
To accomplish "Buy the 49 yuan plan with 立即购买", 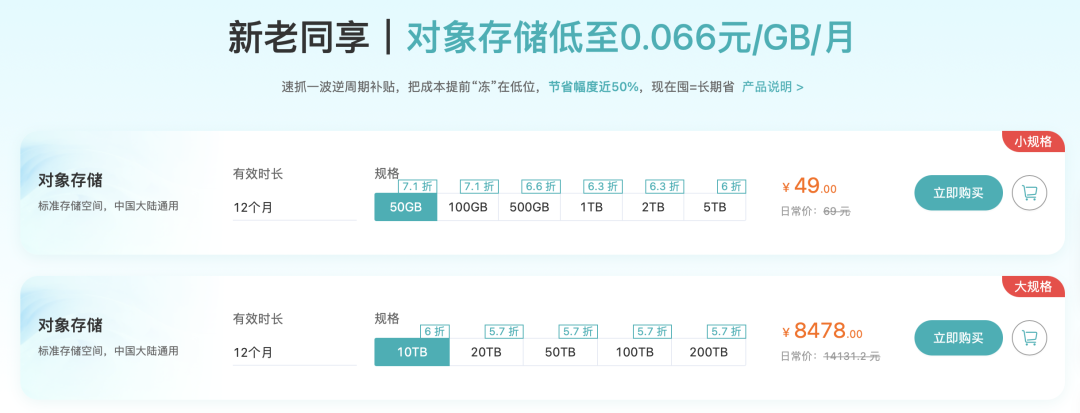I will tap(958, 193).
